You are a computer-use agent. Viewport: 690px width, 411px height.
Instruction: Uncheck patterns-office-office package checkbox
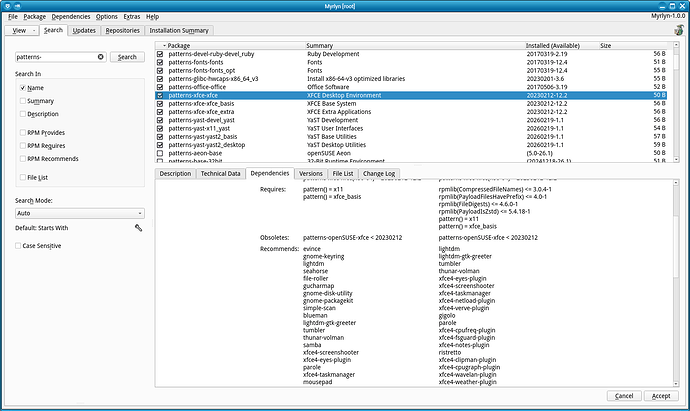pyautogui.click(x=160, y=87)
